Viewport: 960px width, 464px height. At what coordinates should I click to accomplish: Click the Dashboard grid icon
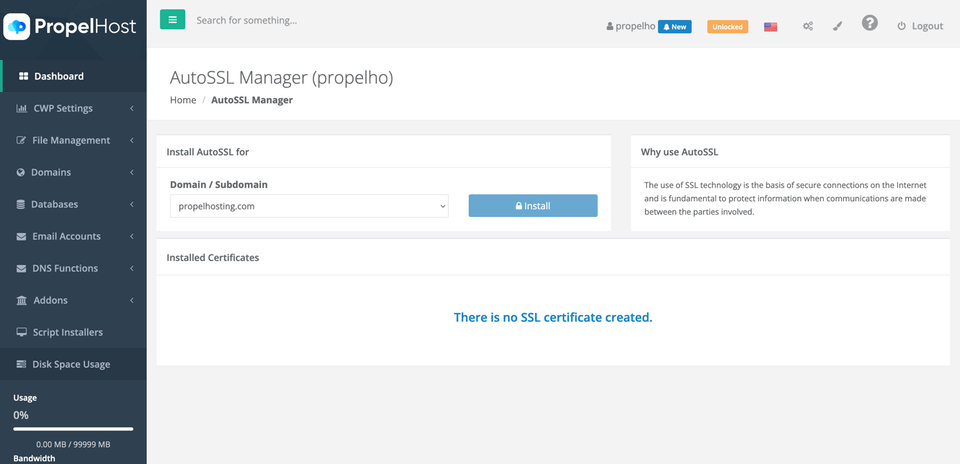tap(24, 77)
